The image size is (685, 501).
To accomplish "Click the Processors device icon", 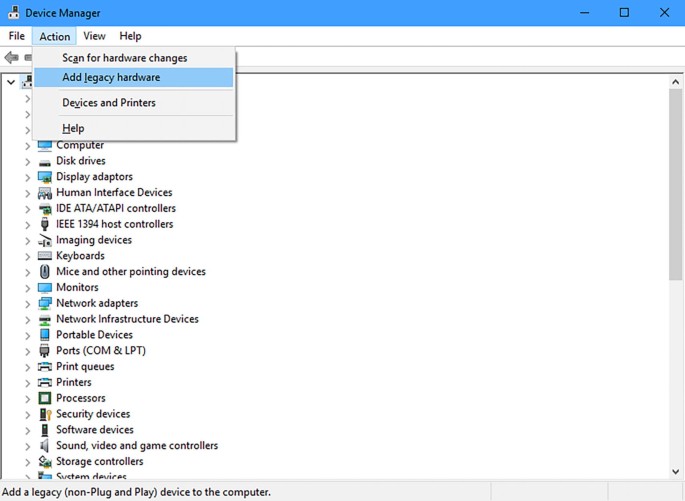I will tap(45, 398).
